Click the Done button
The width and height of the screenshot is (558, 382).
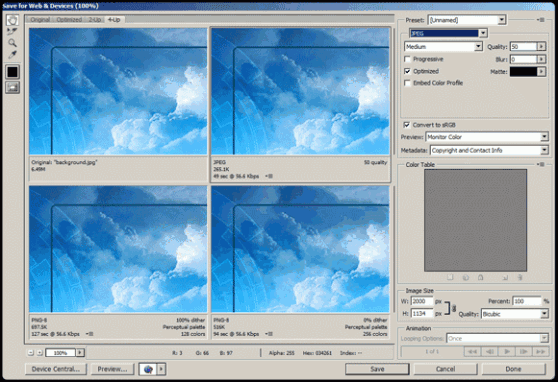pos(514,369)
